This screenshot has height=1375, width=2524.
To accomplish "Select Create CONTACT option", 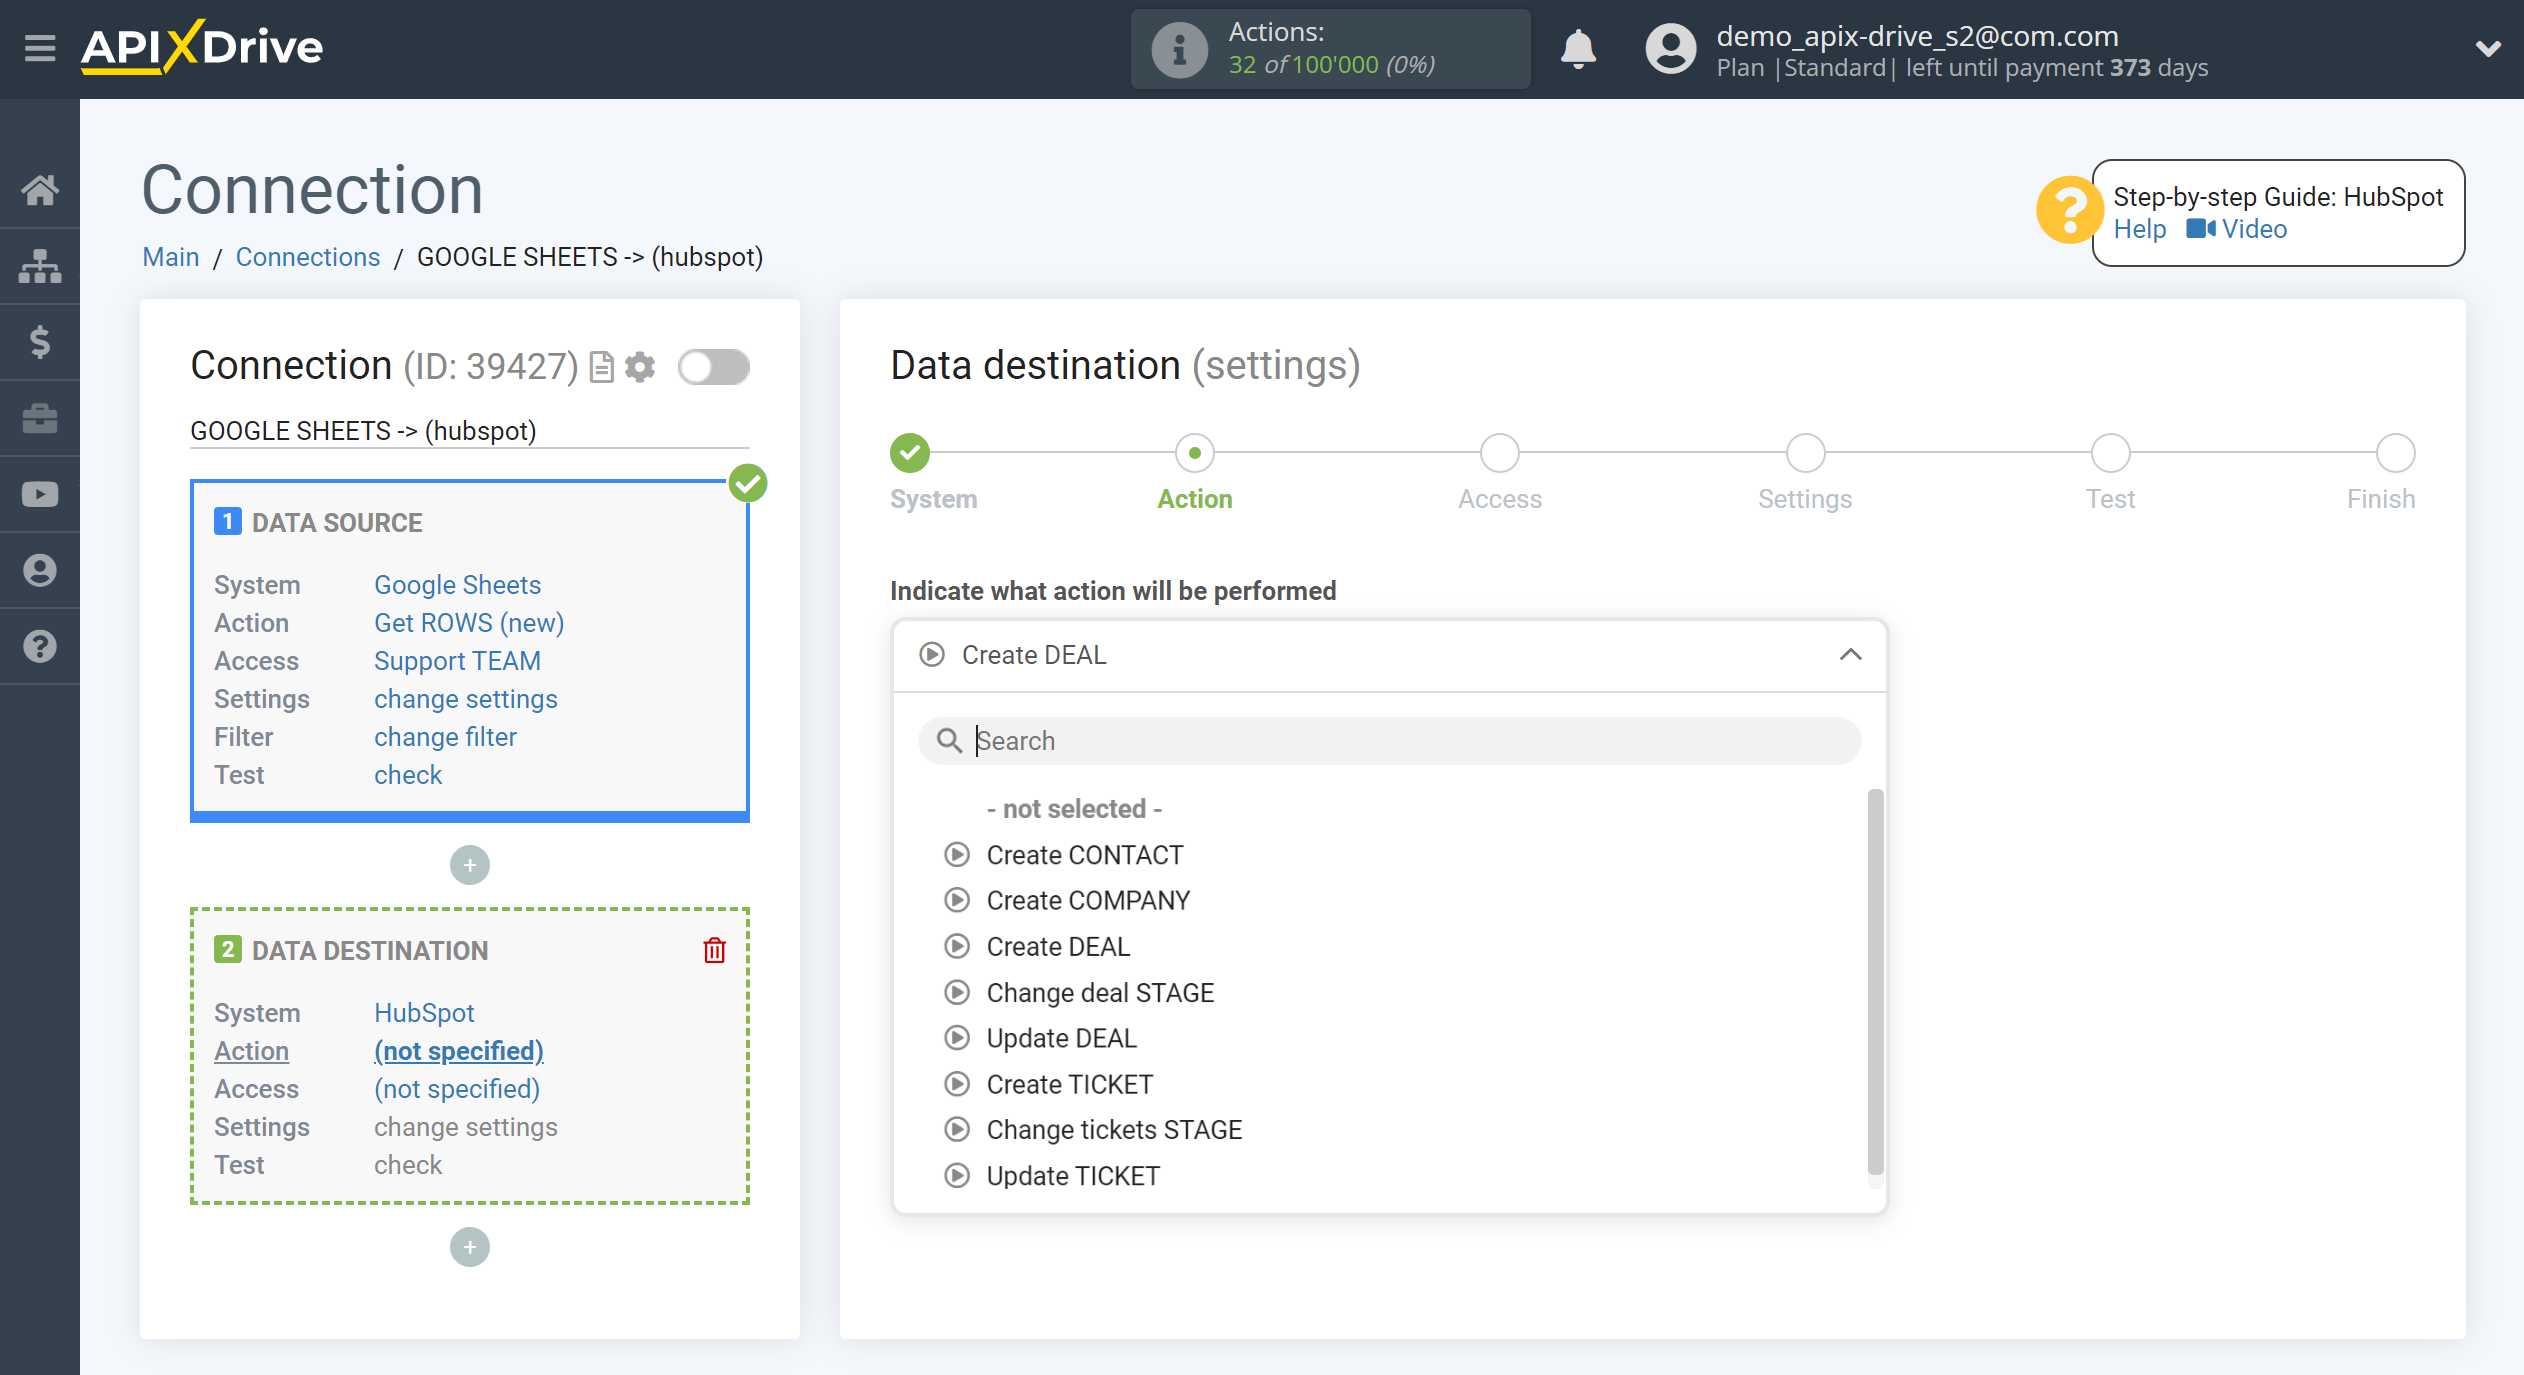I will [x=1085, y=855].
